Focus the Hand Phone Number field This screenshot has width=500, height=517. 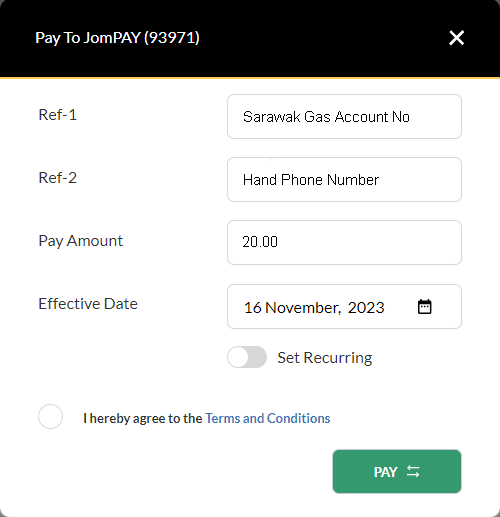coord(344,180)
